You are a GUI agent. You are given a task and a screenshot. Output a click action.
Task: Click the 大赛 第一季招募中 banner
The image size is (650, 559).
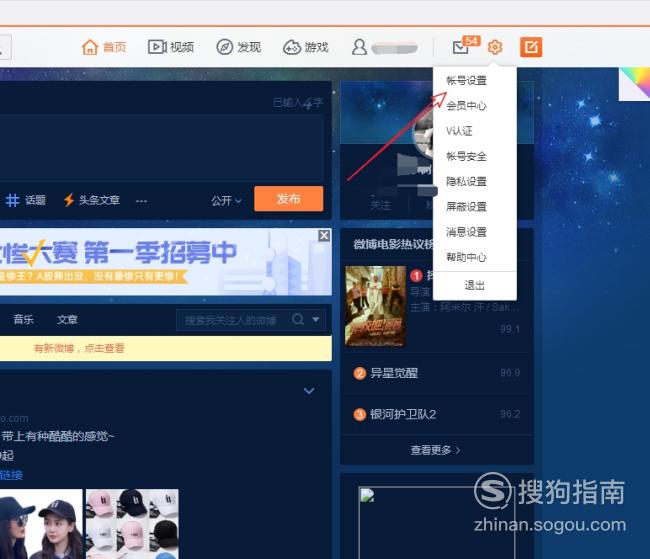coord(166,262)
